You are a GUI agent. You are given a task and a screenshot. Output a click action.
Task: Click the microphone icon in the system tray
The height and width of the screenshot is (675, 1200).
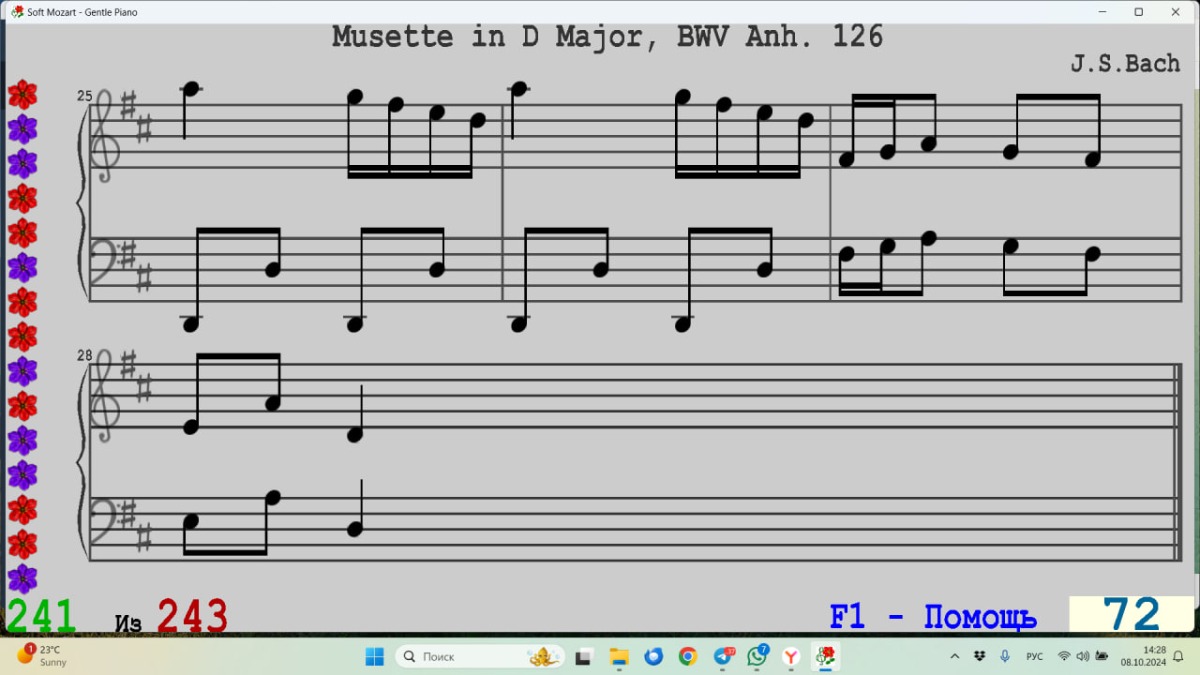(x=1005, y=656)
